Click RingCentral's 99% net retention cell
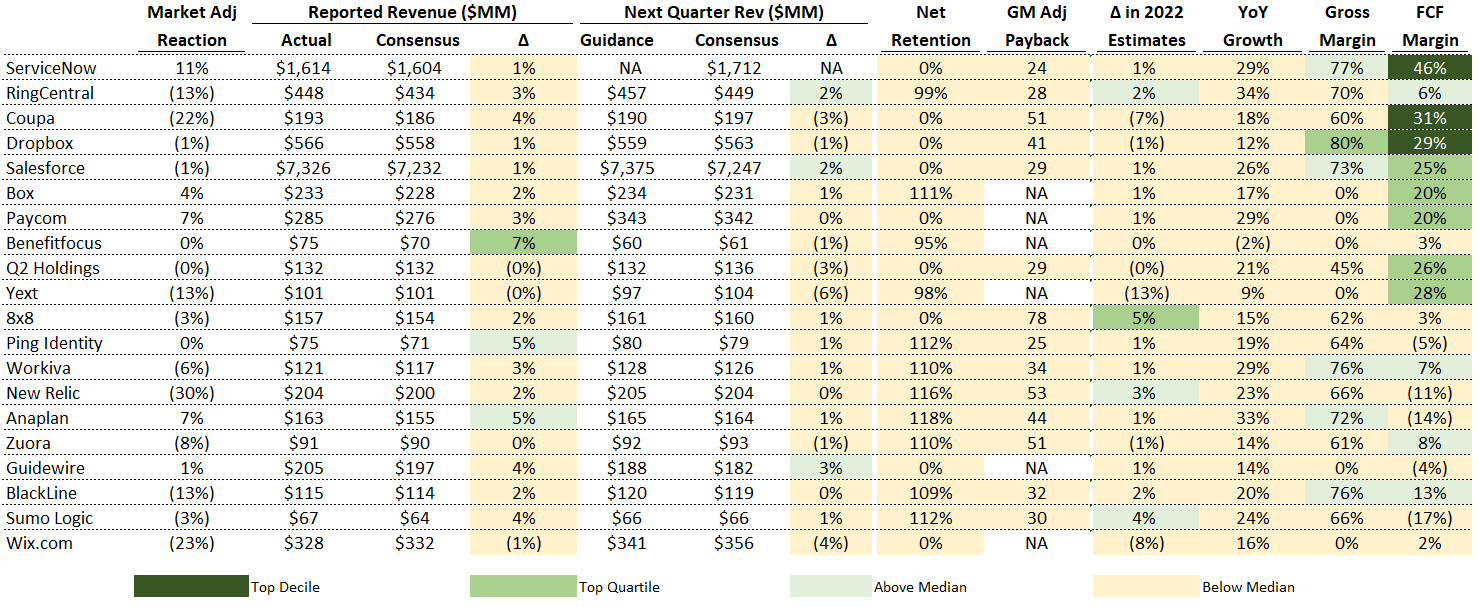The width and height of the screenshot is (1479, 607). [930, 93]
